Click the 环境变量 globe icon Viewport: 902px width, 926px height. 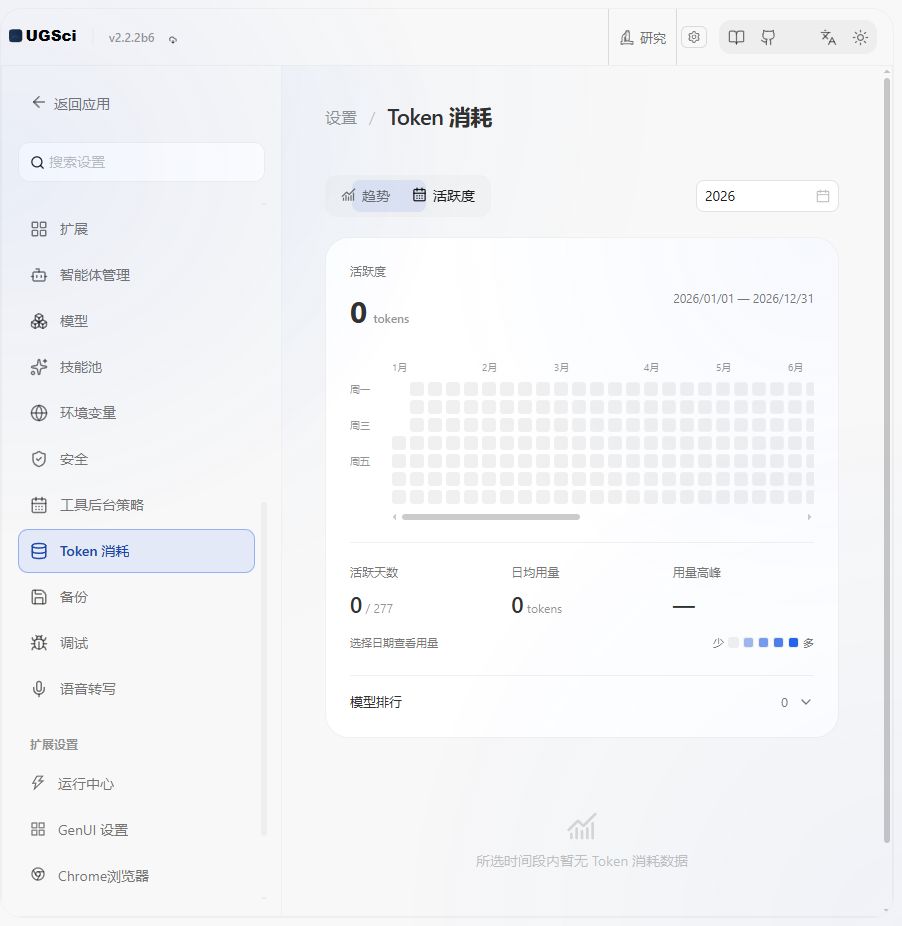[39, 413]
